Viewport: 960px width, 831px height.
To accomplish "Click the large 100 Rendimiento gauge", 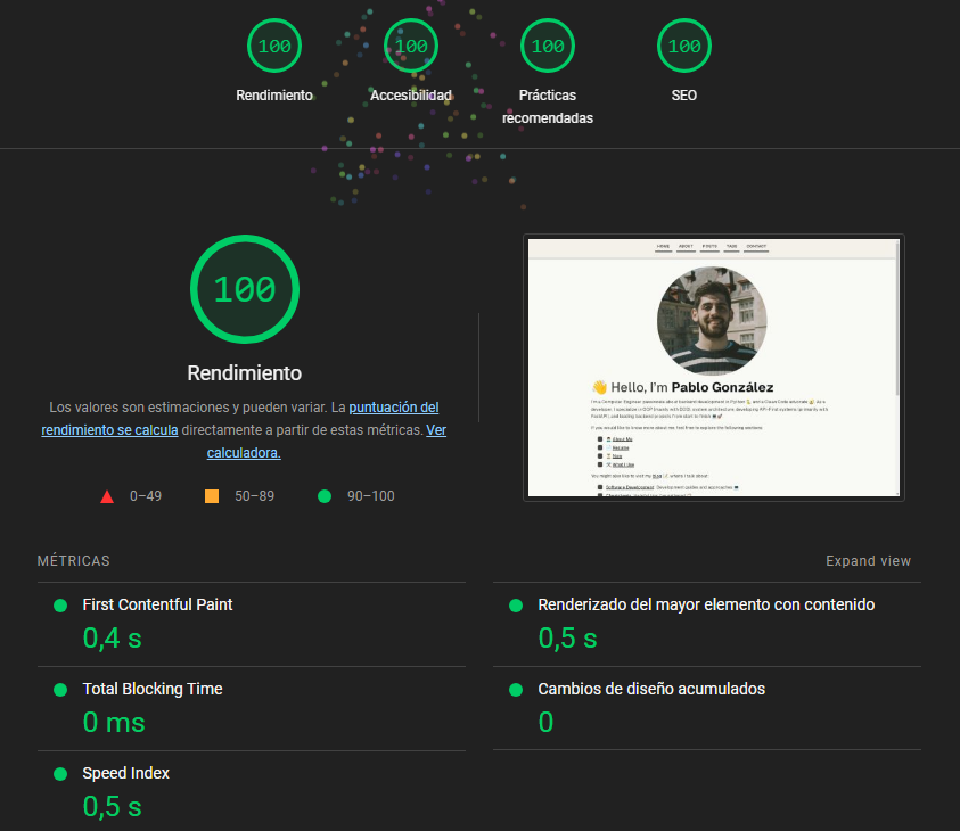I will [x=244, y=289].
